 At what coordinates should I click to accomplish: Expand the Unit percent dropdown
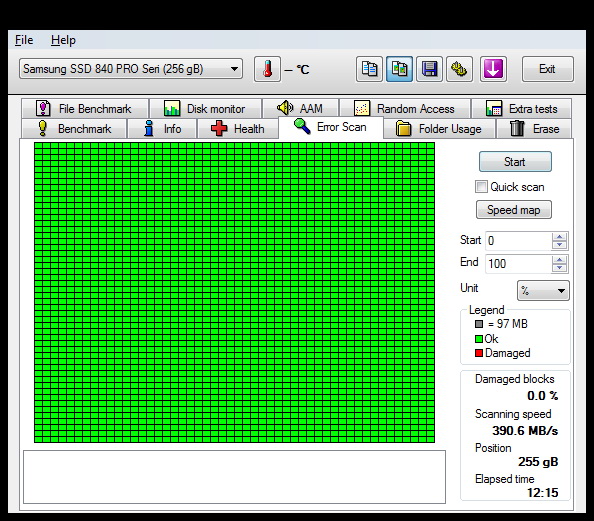point(543,291)
